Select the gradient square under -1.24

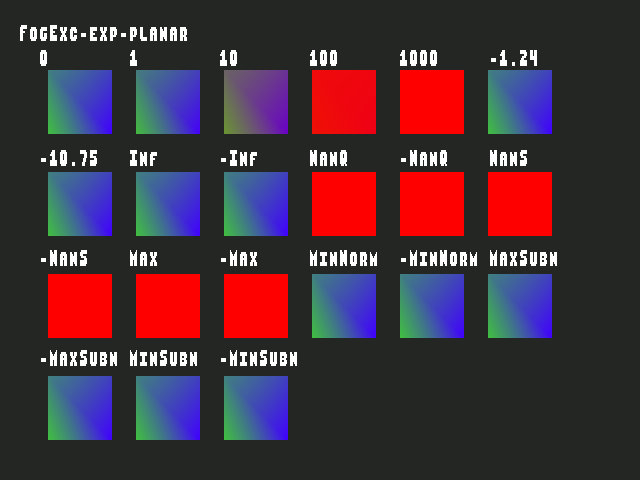[x=520, y=102]
